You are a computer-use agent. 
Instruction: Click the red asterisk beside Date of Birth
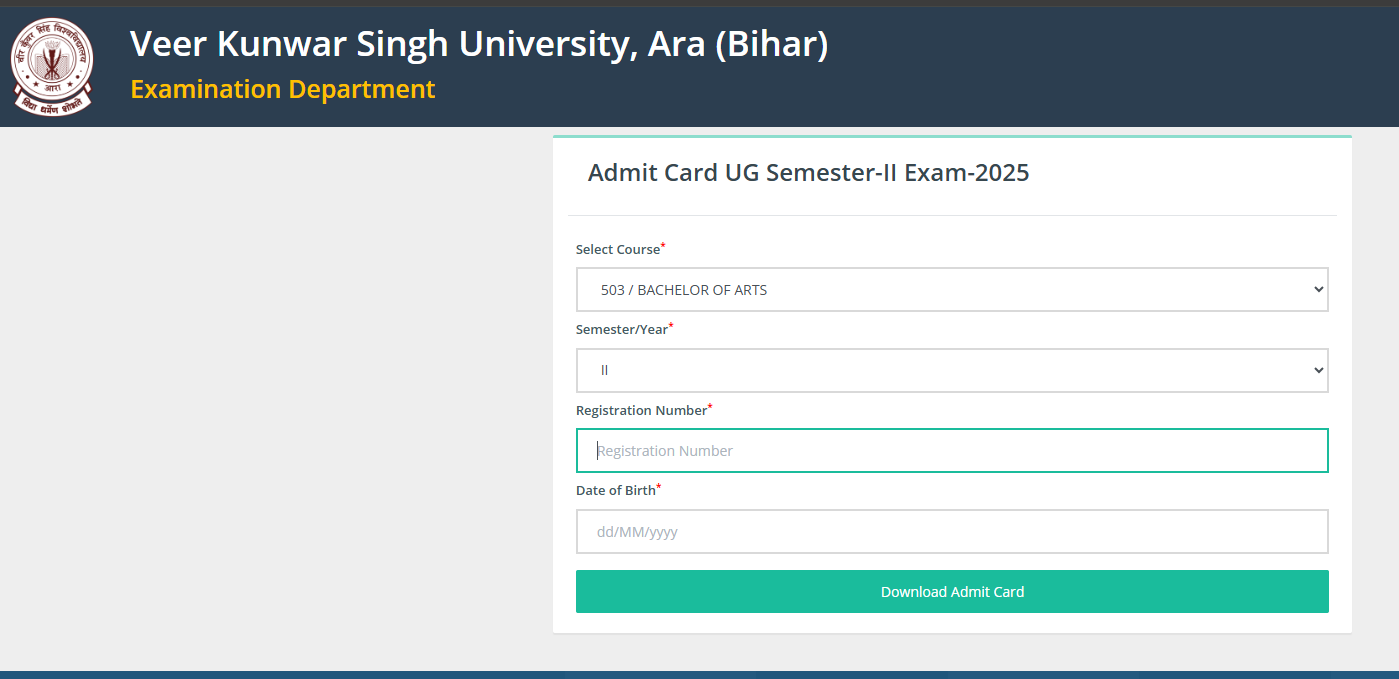pos(659,486)
